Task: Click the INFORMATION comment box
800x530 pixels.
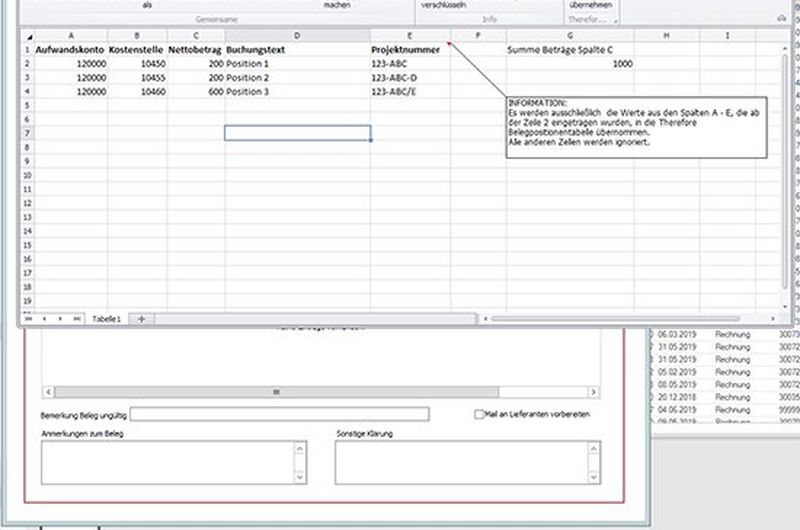Action: click(636, 127)
